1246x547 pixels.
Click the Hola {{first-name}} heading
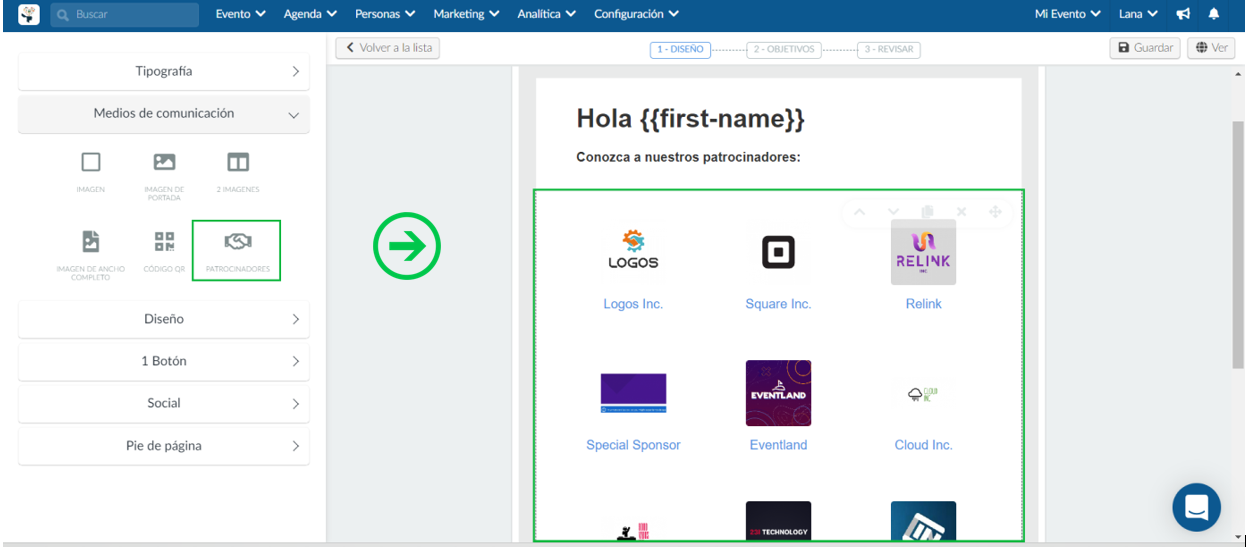[691, 119]
